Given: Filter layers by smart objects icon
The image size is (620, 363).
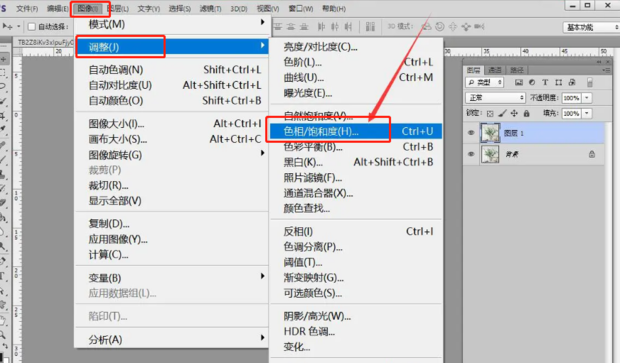Looking at the screenshot, I should [572, 82].
